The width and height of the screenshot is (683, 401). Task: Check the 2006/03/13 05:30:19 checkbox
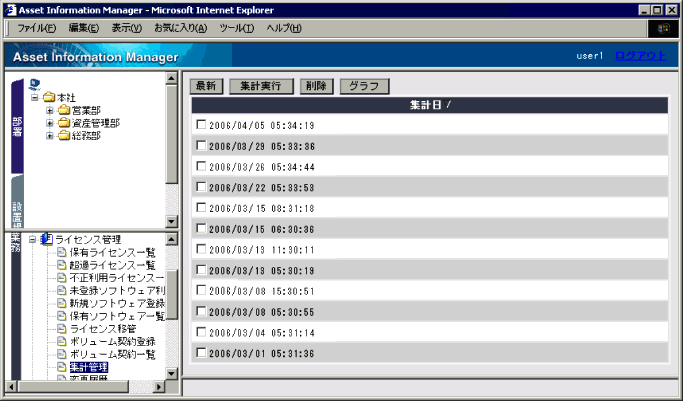pyautogui.click(x=201, y=270)
